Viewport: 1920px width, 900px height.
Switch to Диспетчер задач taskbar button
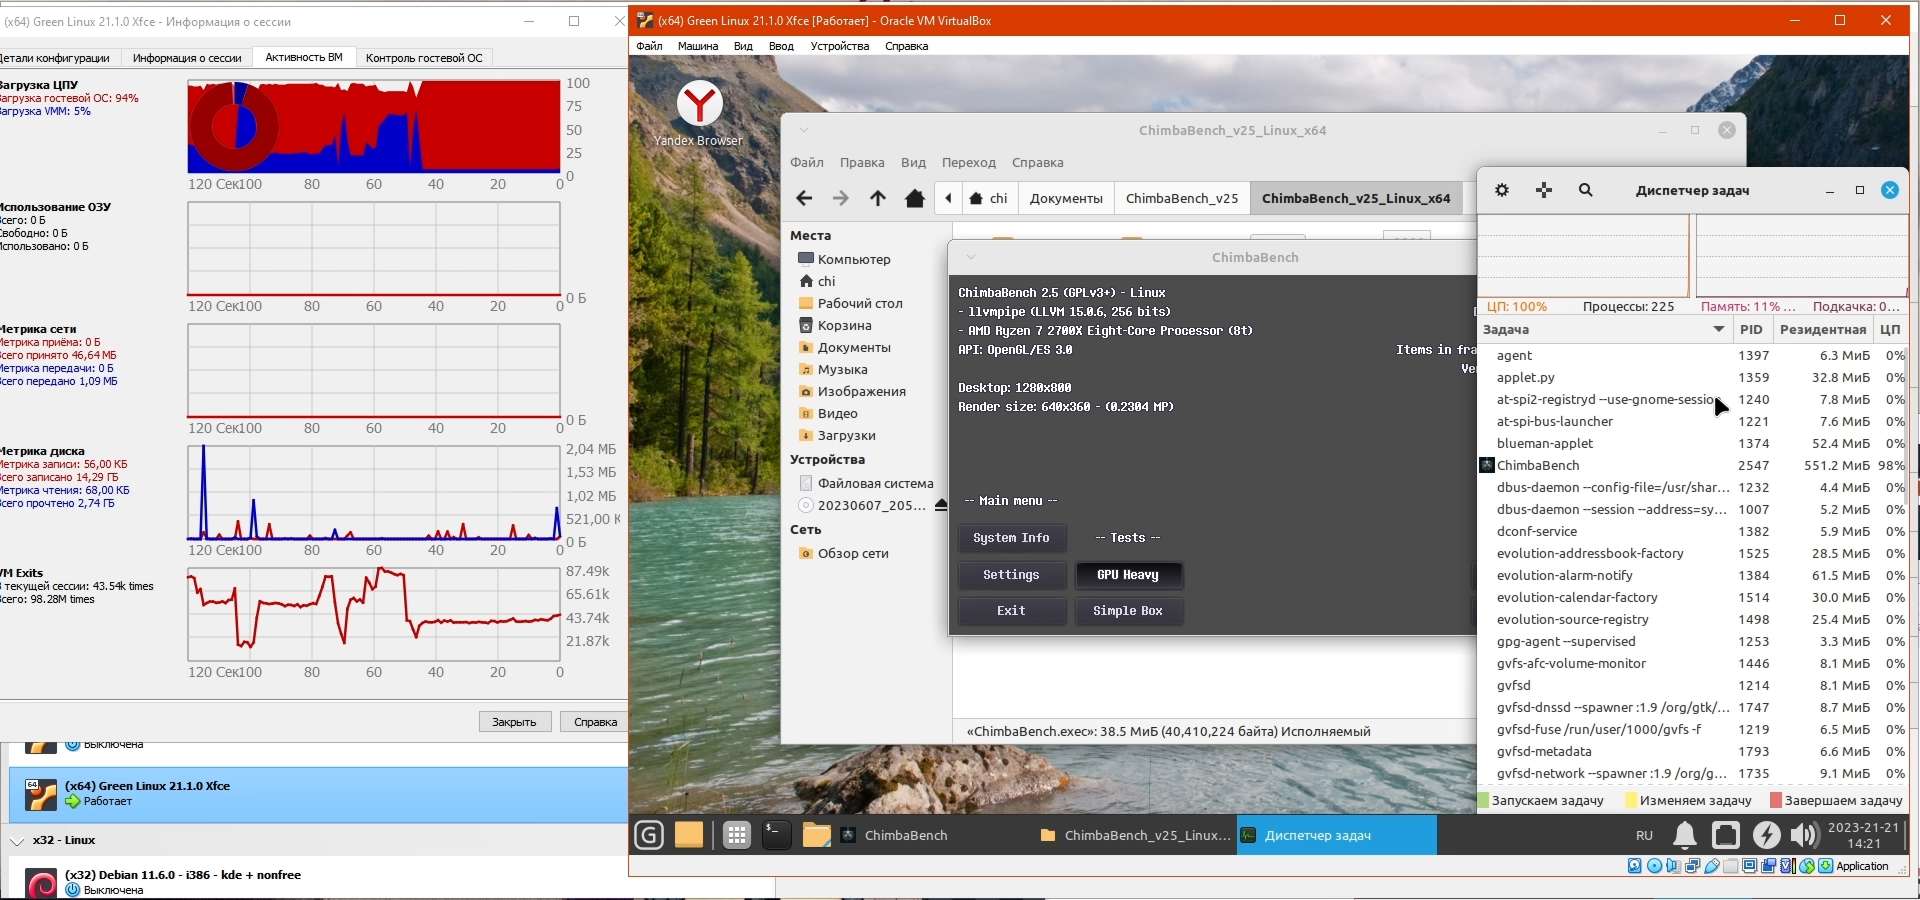tap(1336, 835)
